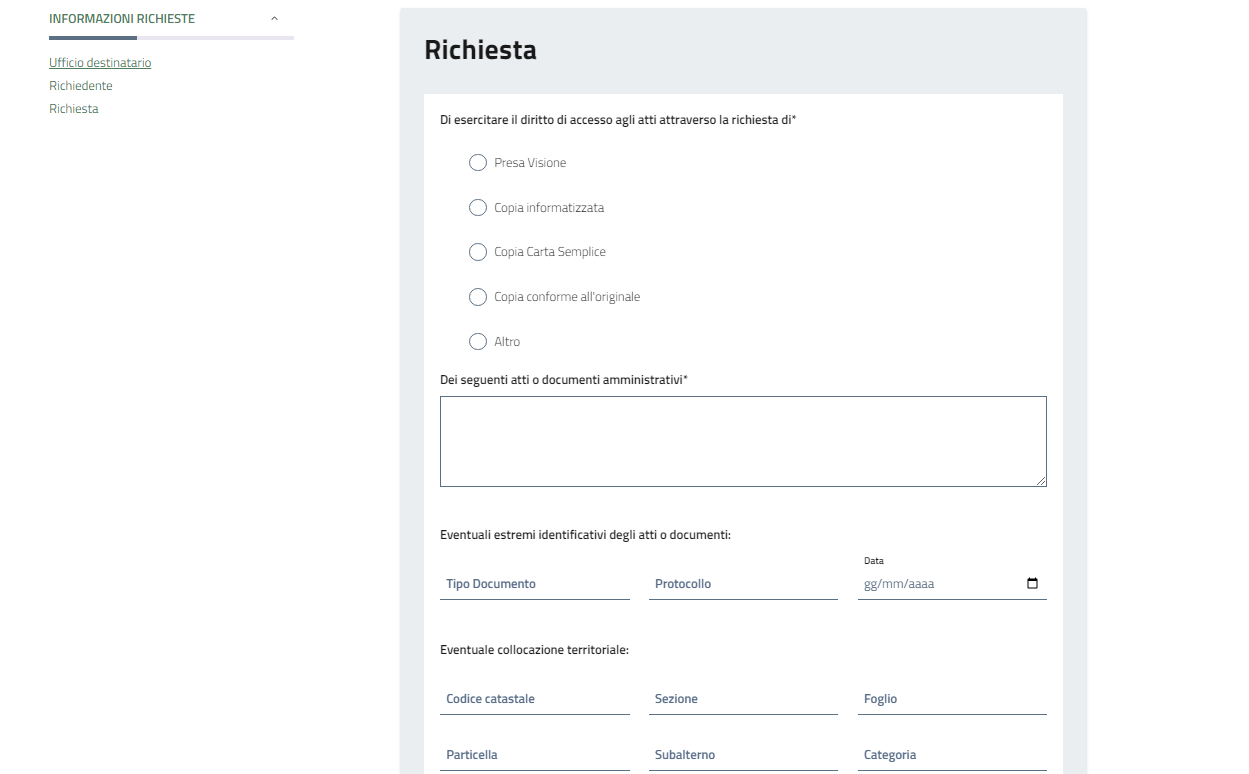Select the Presa Visione radio option
This screenshot has width=1249, height=774.
tap(478, 163)
